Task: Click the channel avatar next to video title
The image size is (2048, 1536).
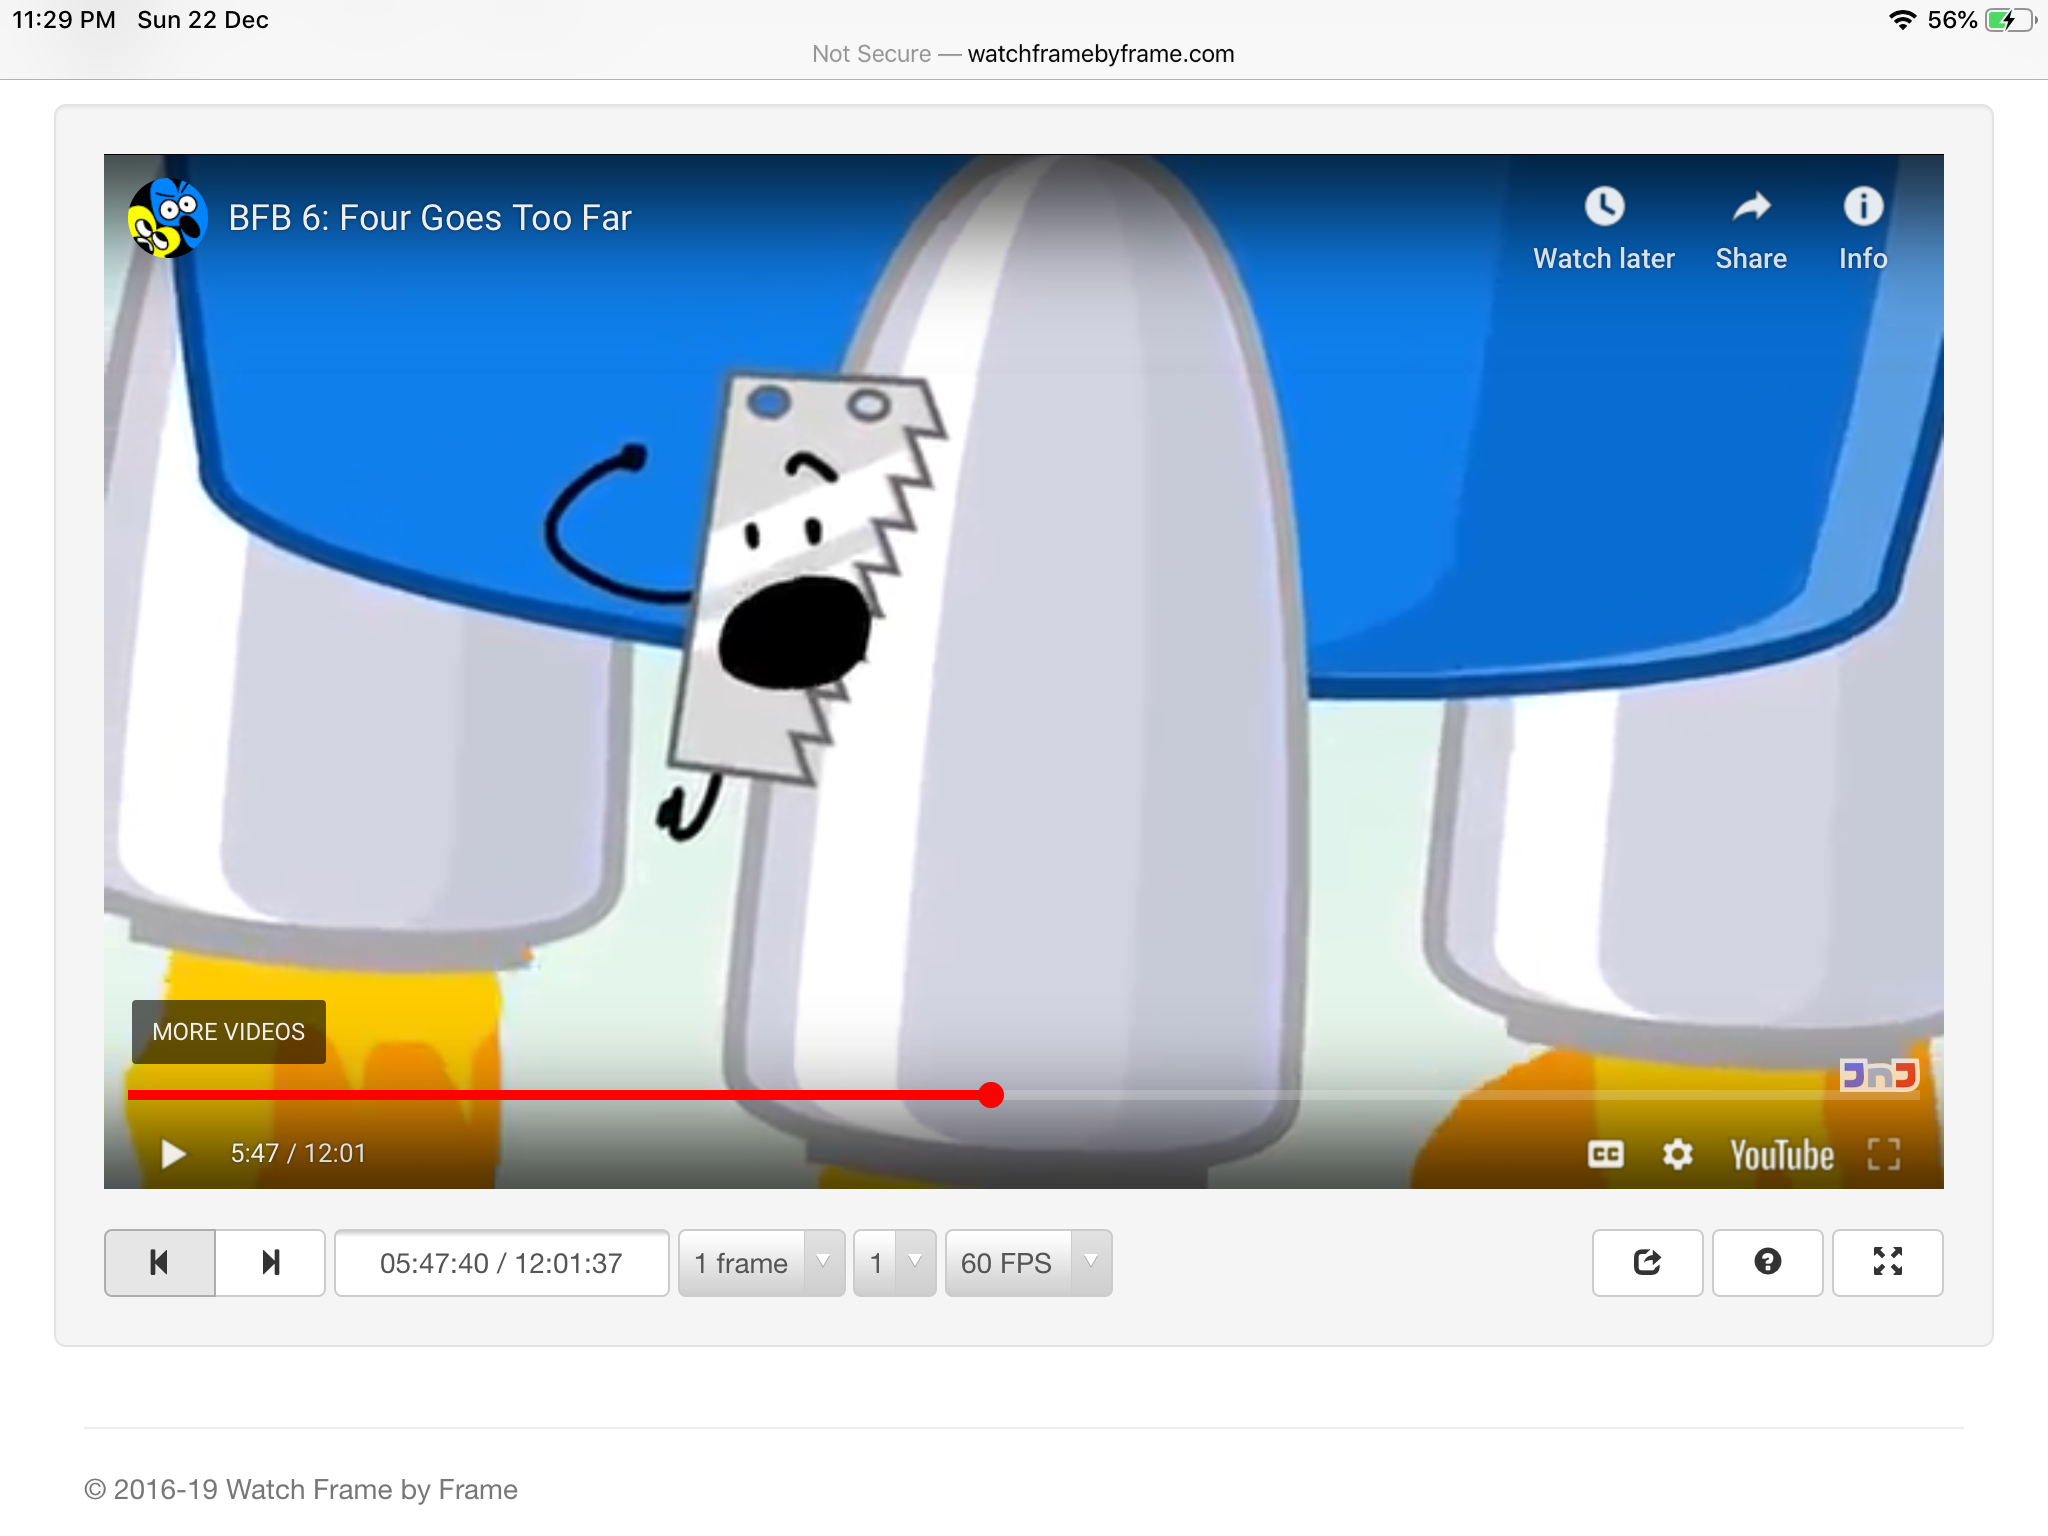Action: [168, 217]
